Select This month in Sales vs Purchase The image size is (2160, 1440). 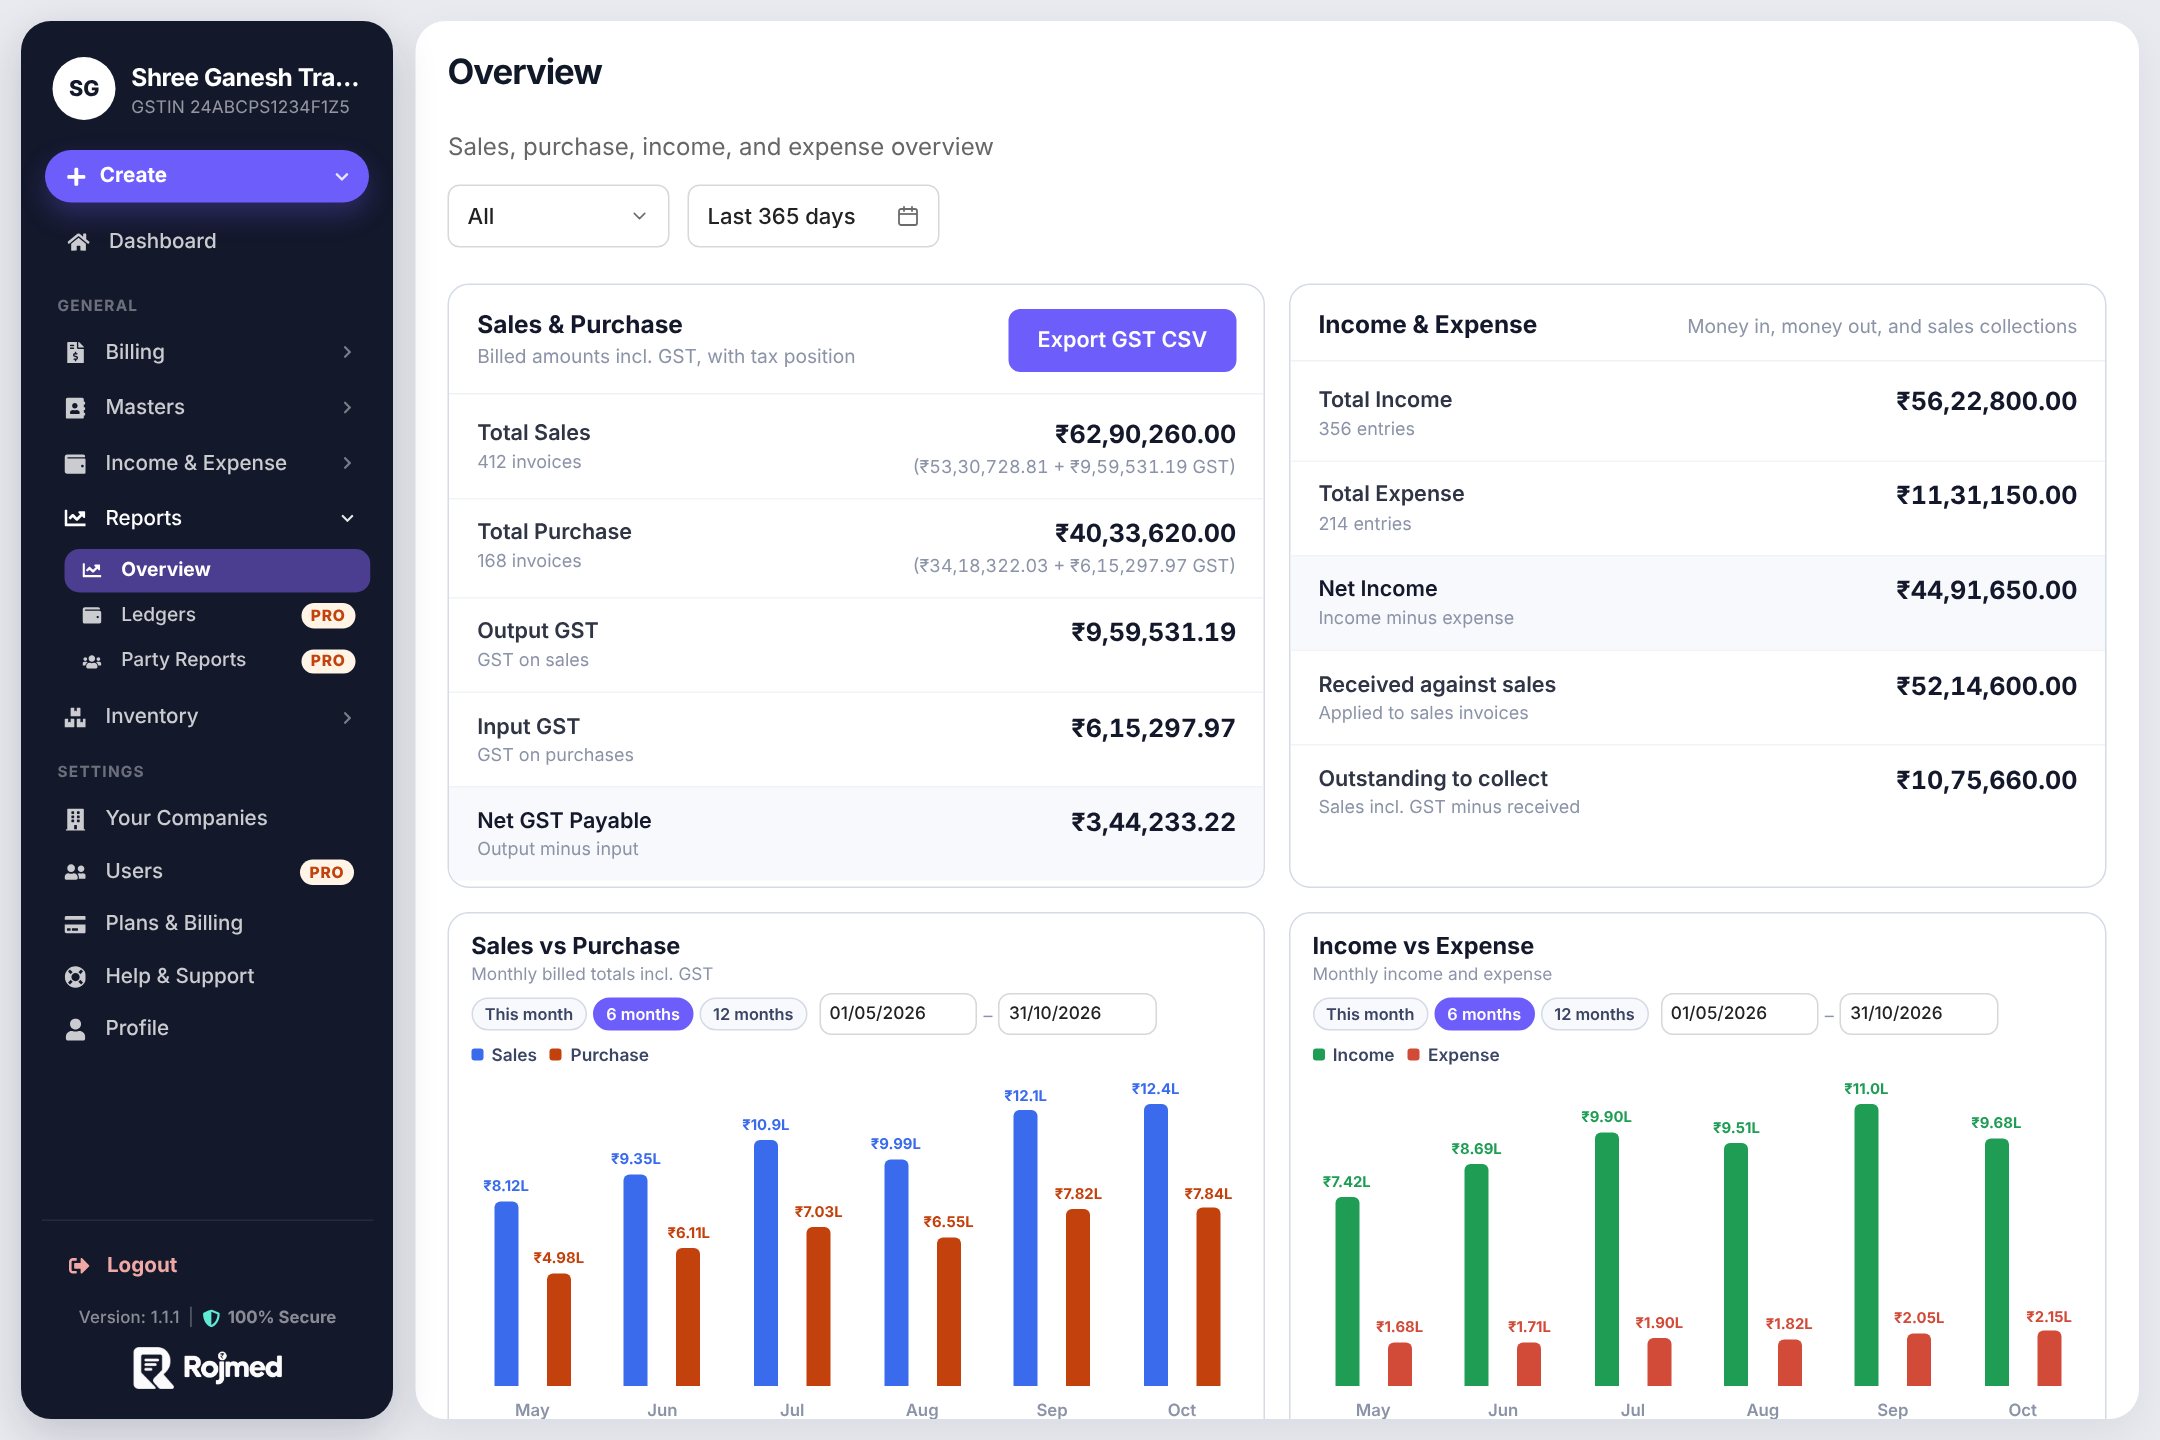[x=528, y=1014]
